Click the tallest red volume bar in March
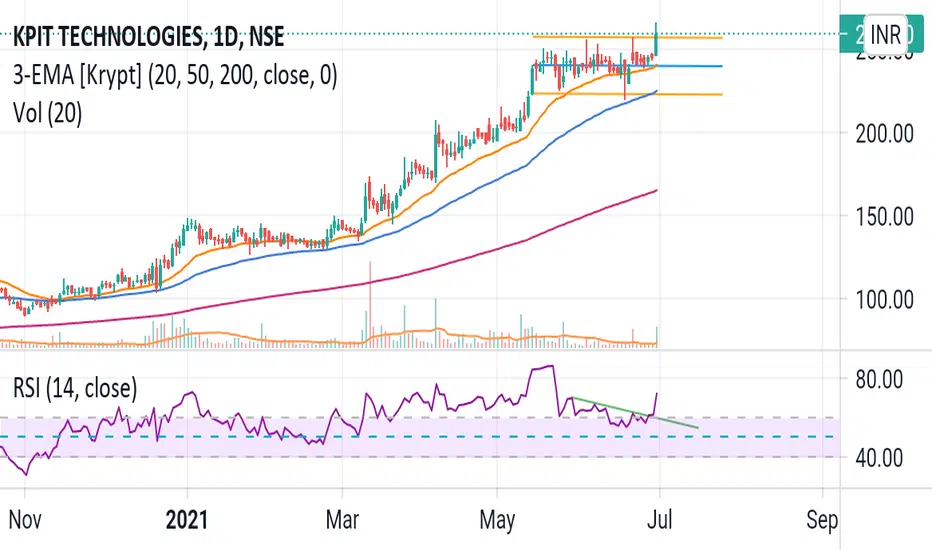The image size is (932, 550). (x=370, y=303)
